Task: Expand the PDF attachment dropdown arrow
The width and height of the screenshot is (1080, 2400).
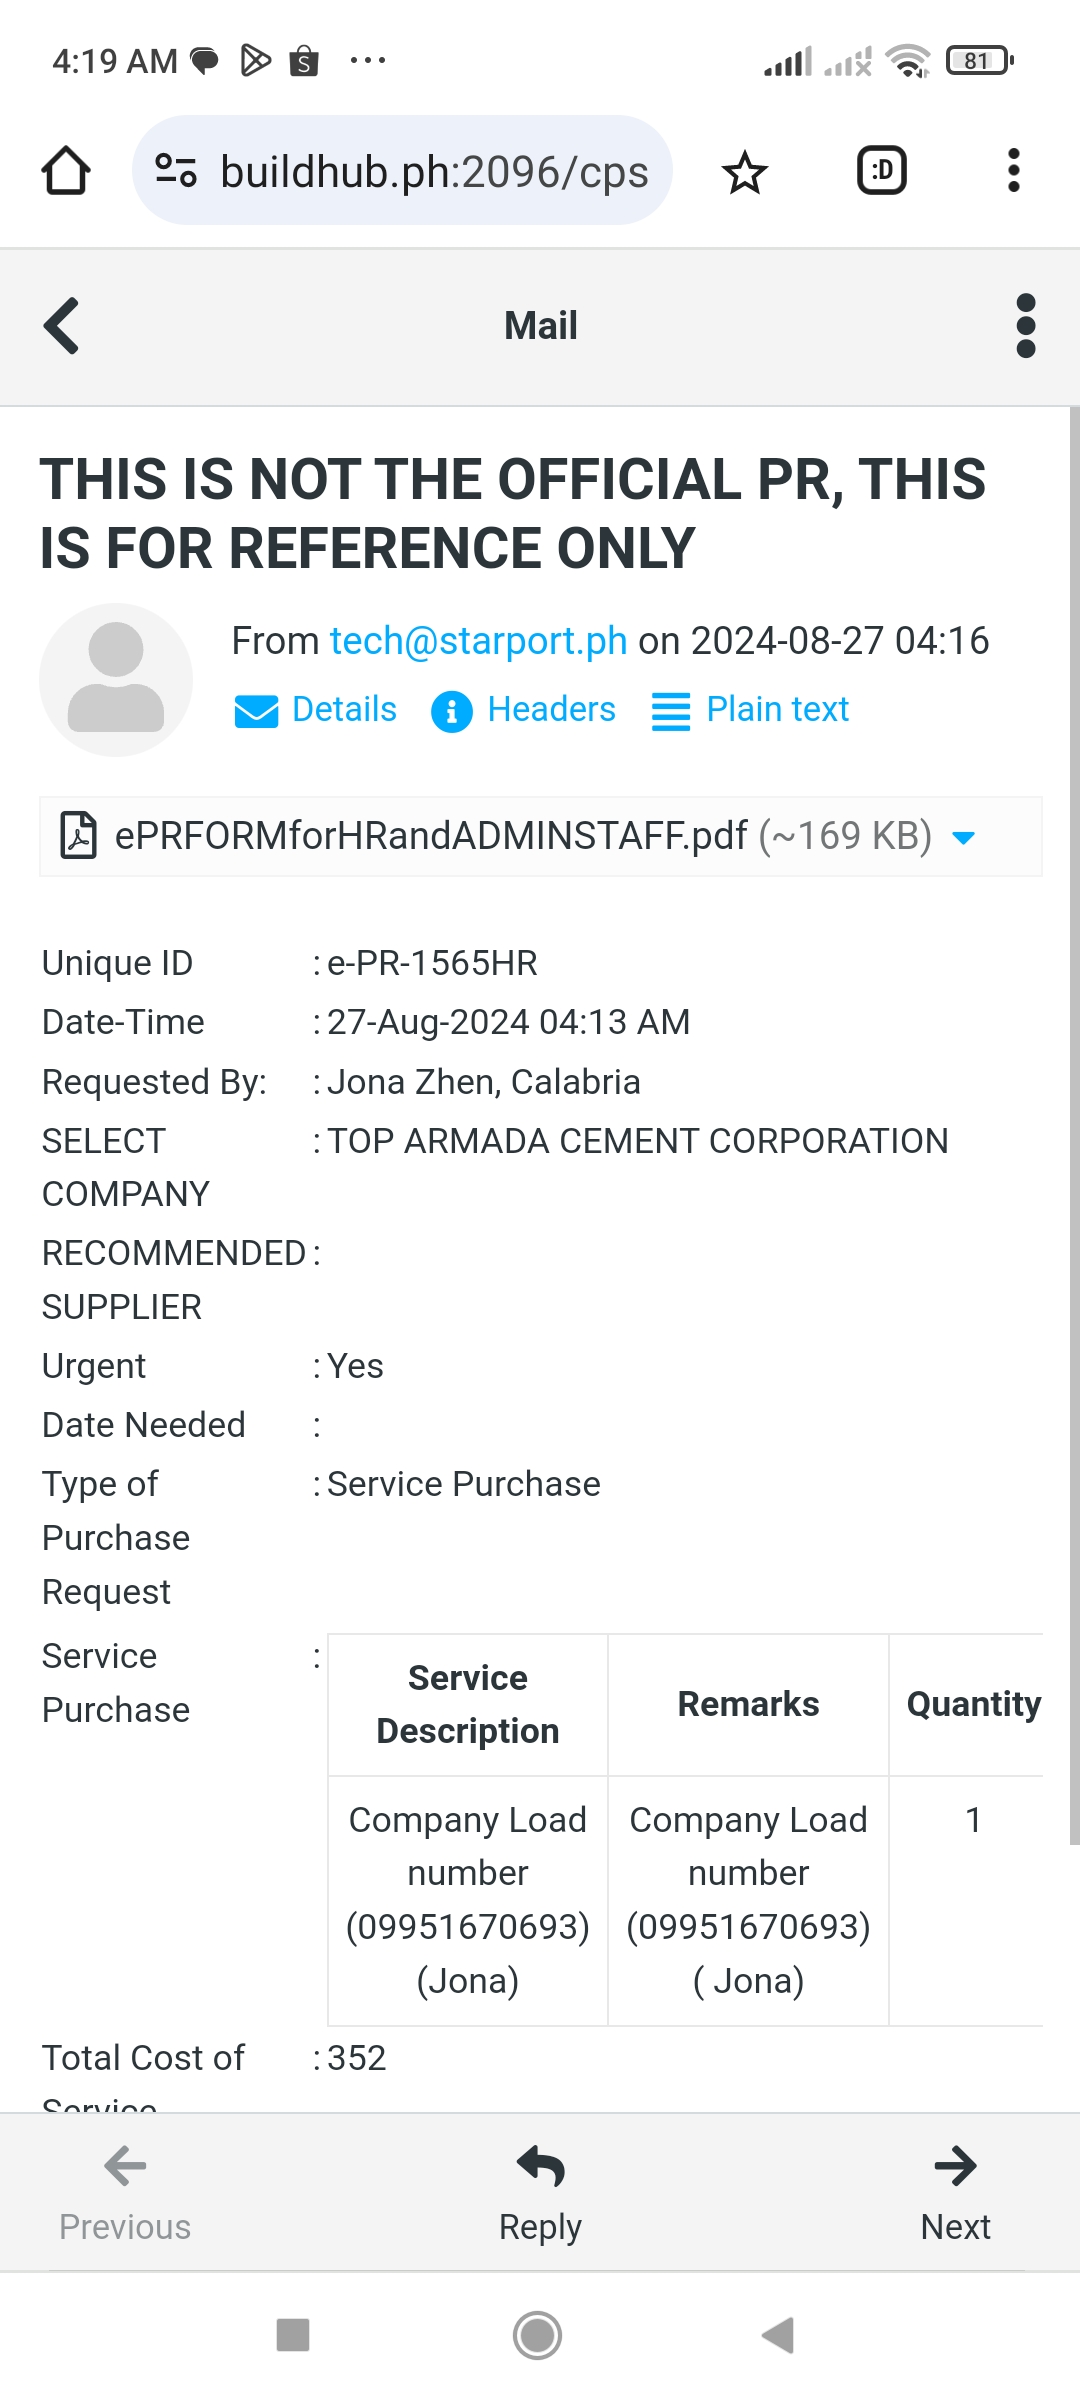Action: click(964, 837)
